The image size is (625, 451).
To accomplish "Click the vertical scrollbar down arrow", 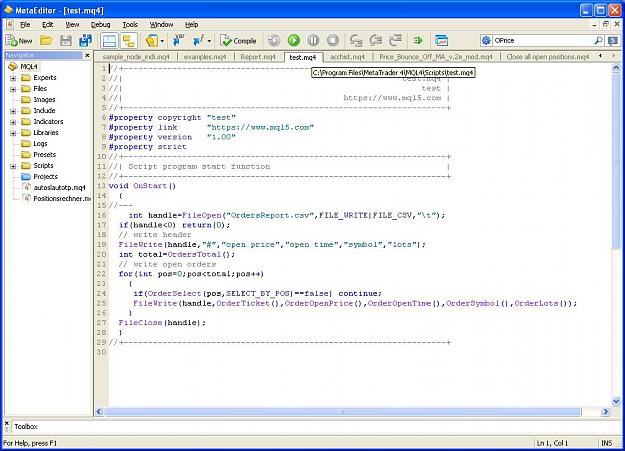I will coord(616,401).
